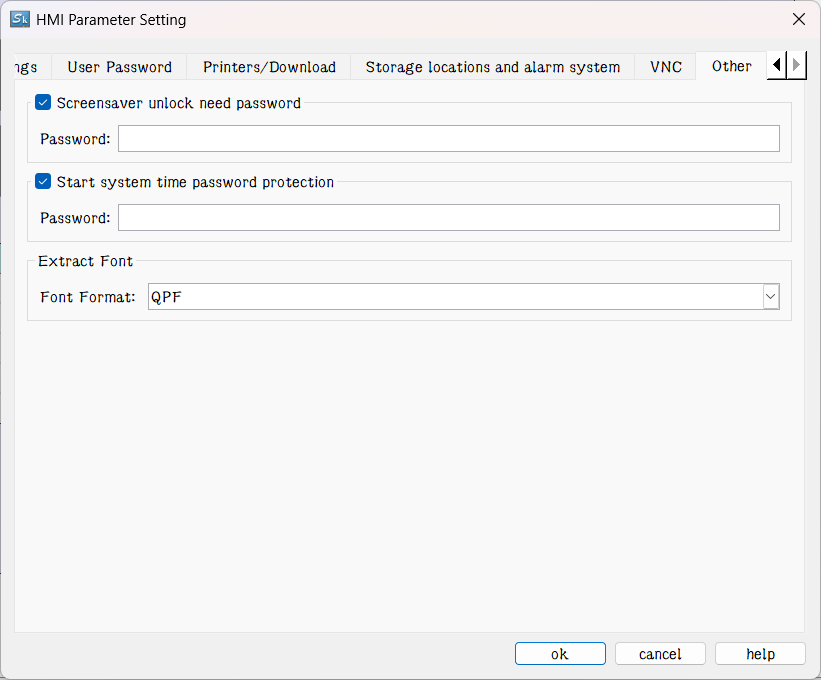Viewport: 821px width, 680px height.
Task: Select the Other tab
Action: point(731,66)
